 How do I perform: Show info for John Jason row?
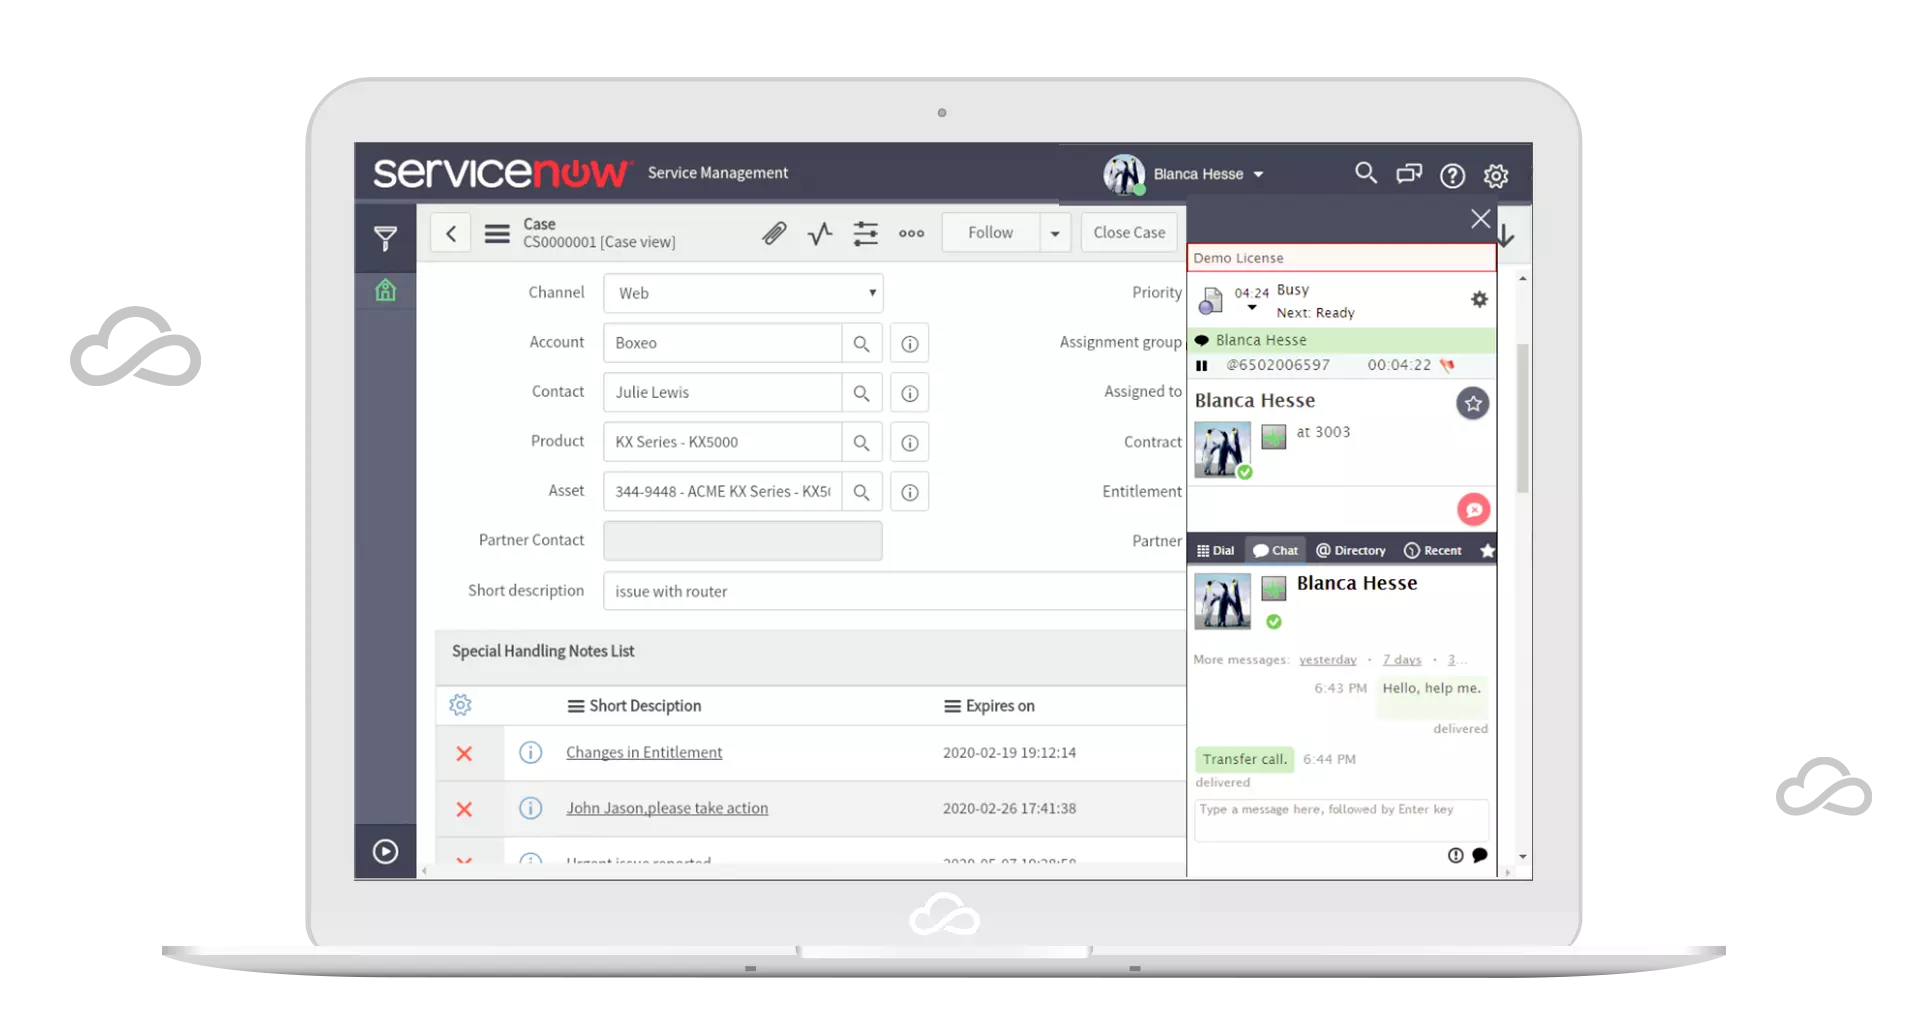[x=530, y=808]
